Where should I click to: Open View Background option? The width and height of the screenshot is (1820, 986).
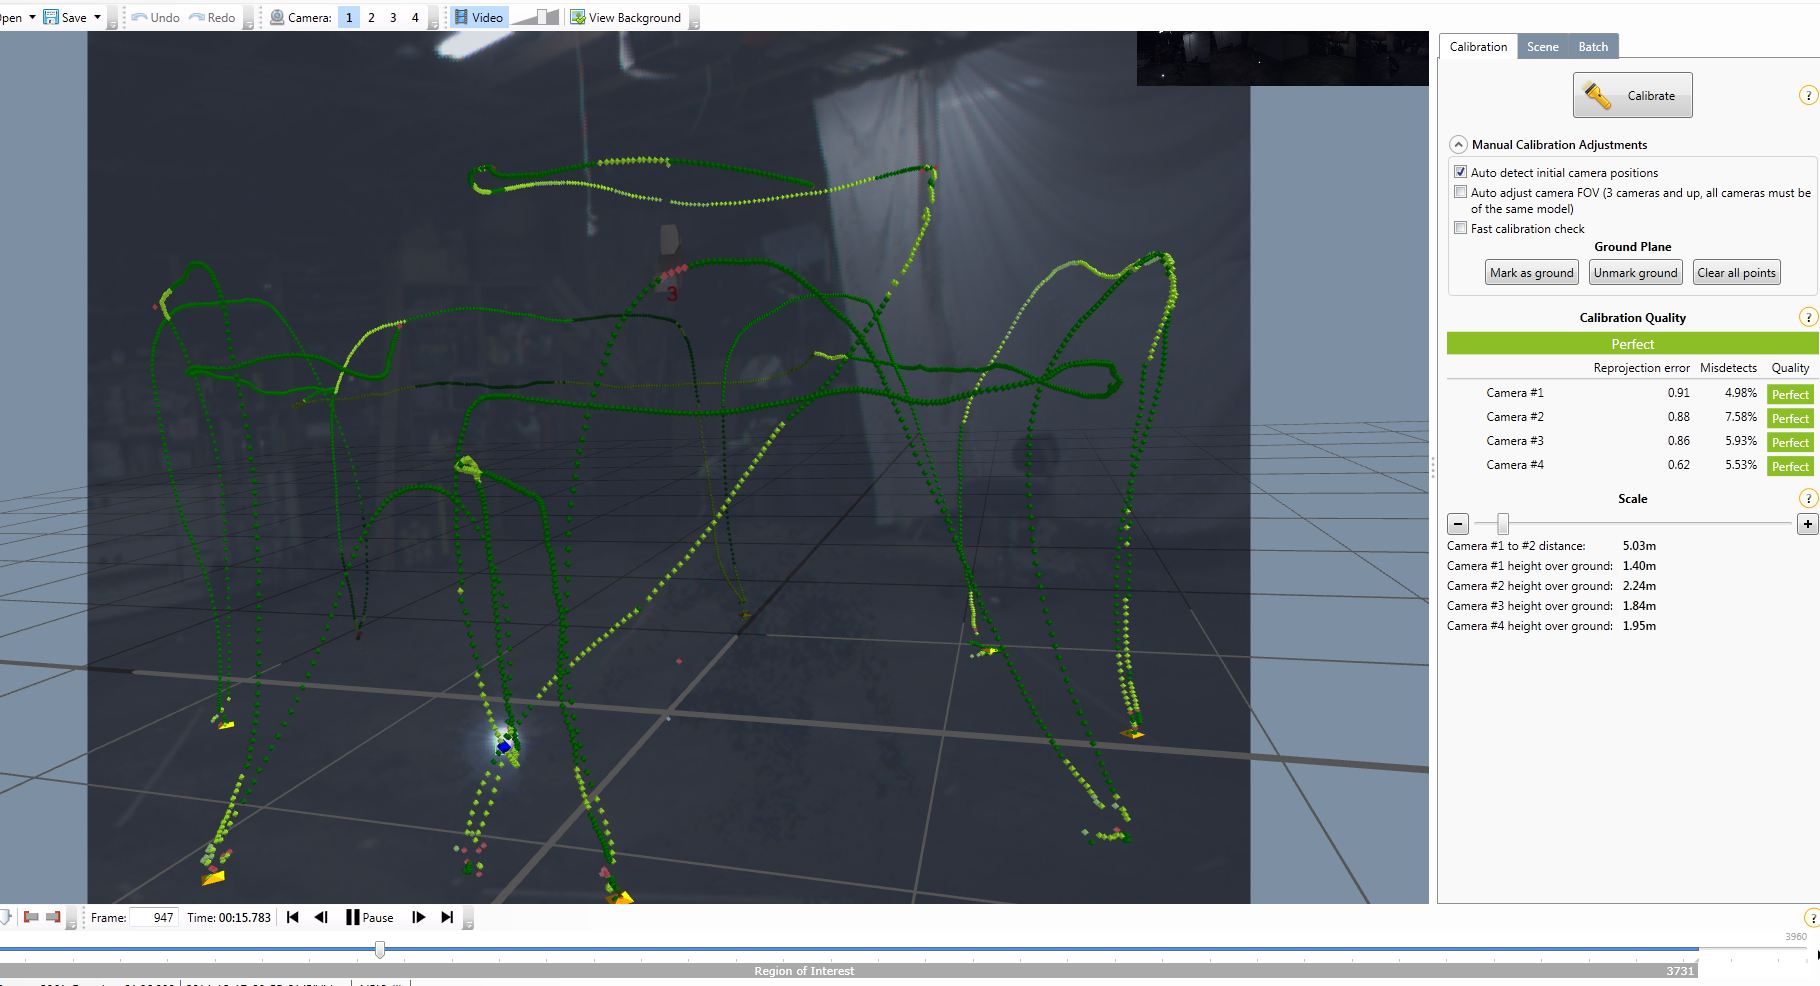tap(625, 17)
